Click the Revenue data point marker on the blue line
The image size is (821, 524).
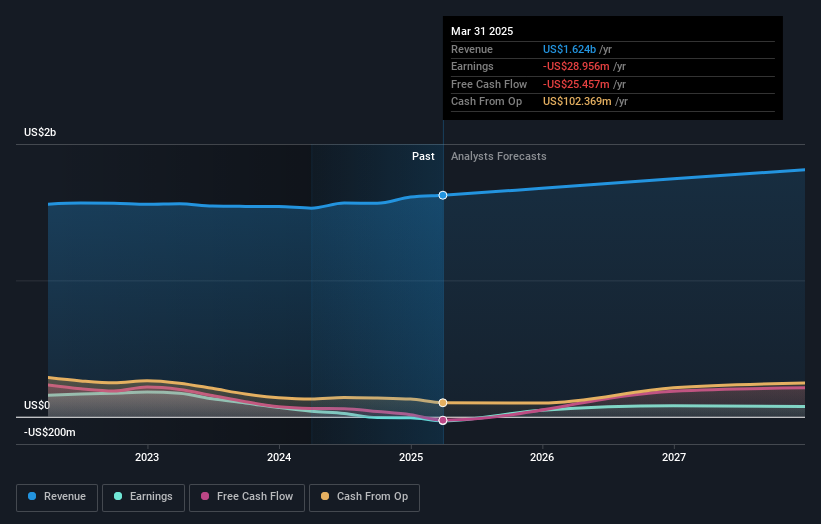[443, 195]
